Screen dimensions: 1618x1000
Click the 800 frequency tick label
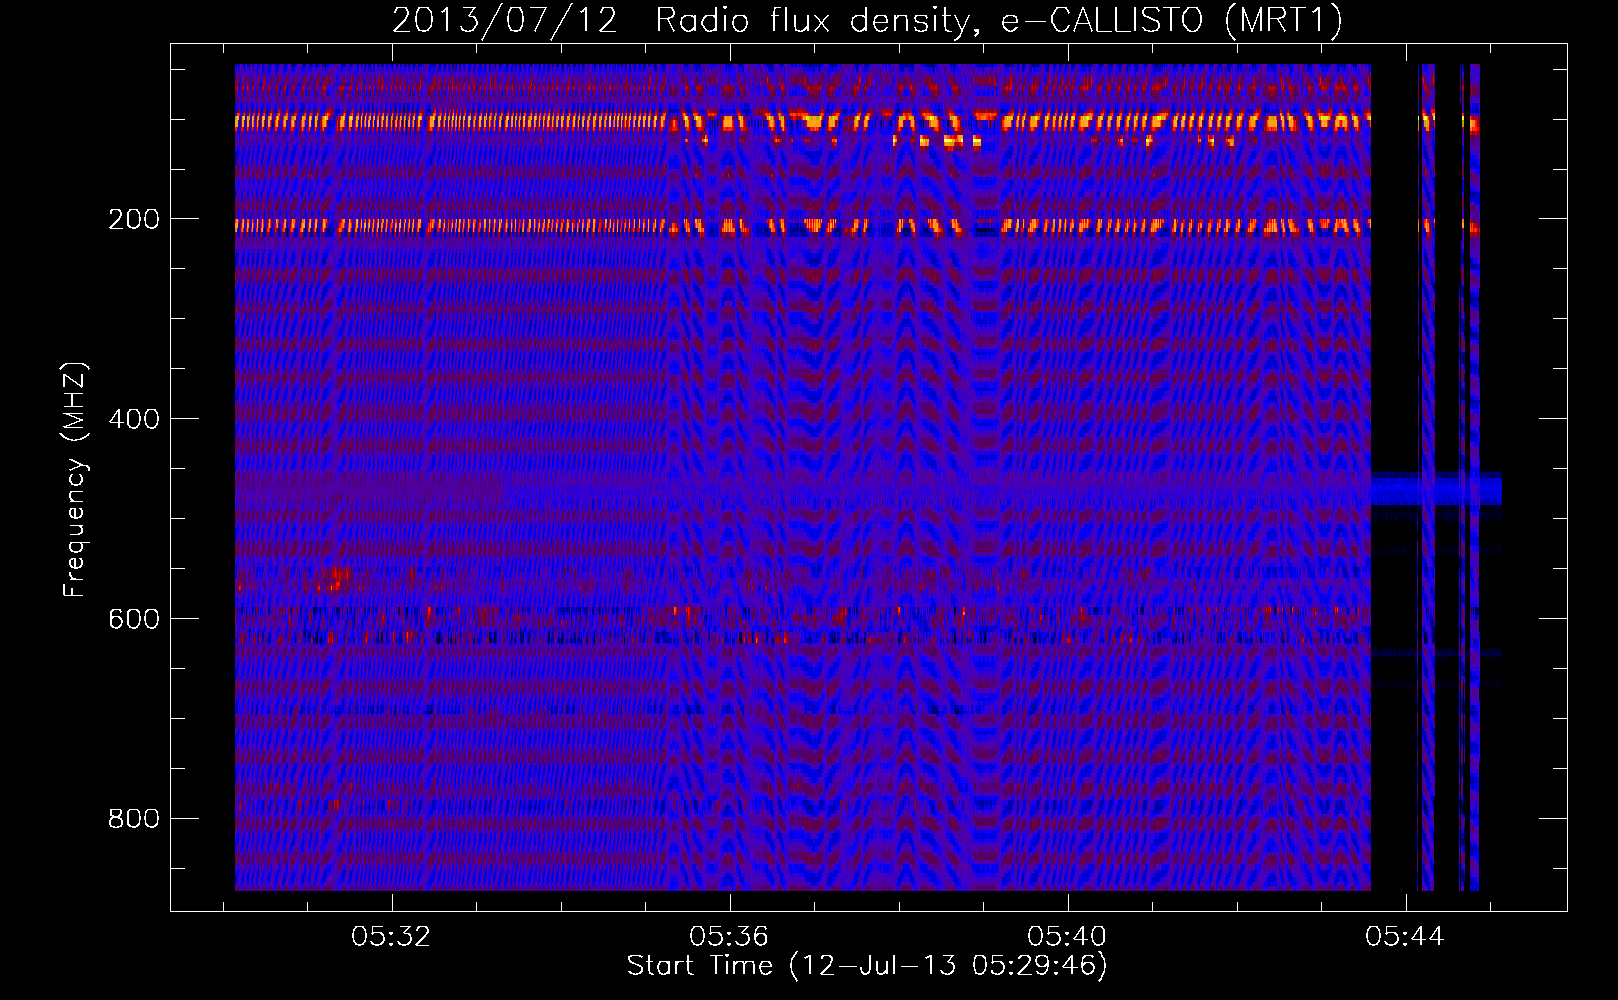(134, 819)
